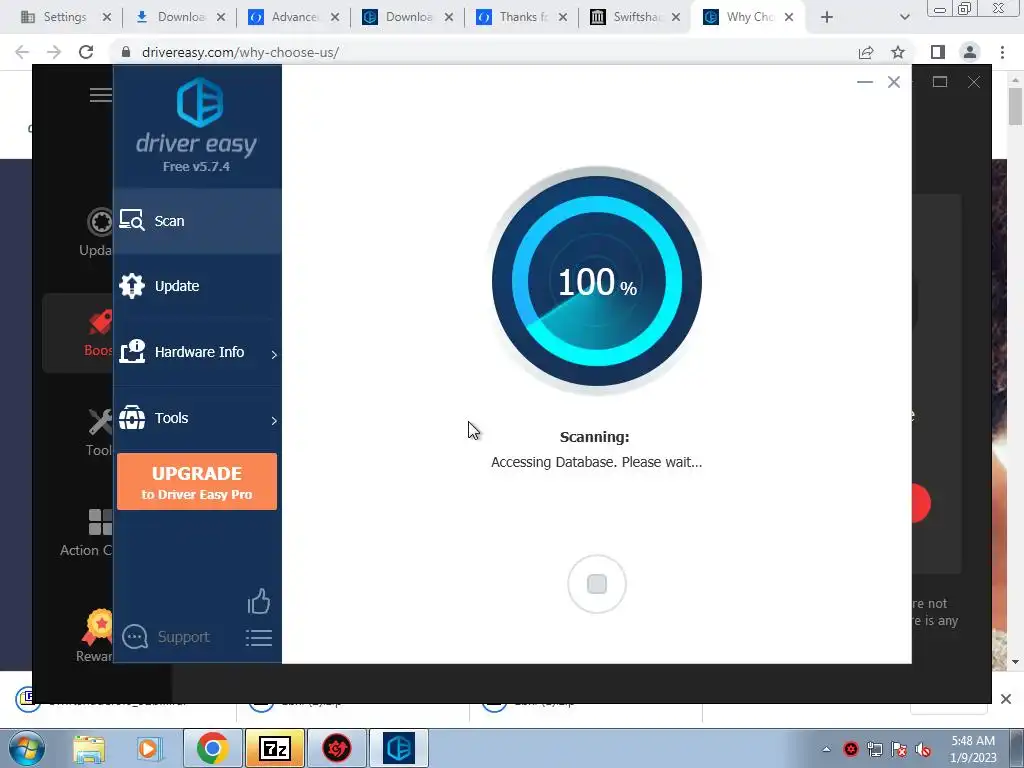
Task: Click Boost rocket icon in background app
Action: point(100,323)
